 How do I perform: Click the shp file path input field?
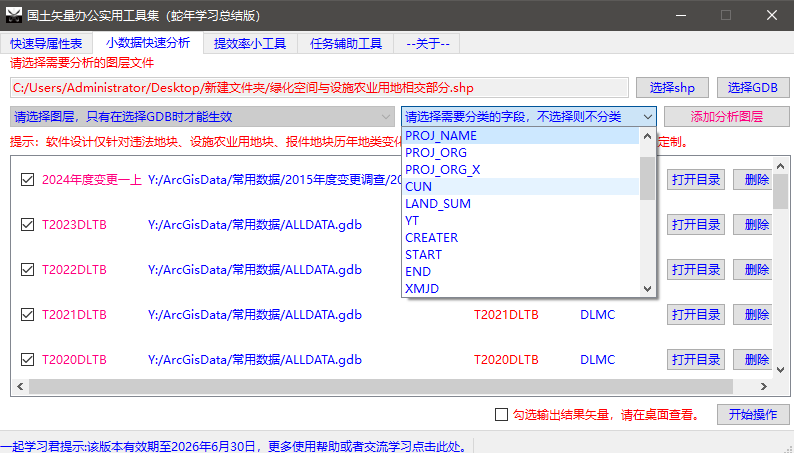pyautogui.click(x=320, y=87)
